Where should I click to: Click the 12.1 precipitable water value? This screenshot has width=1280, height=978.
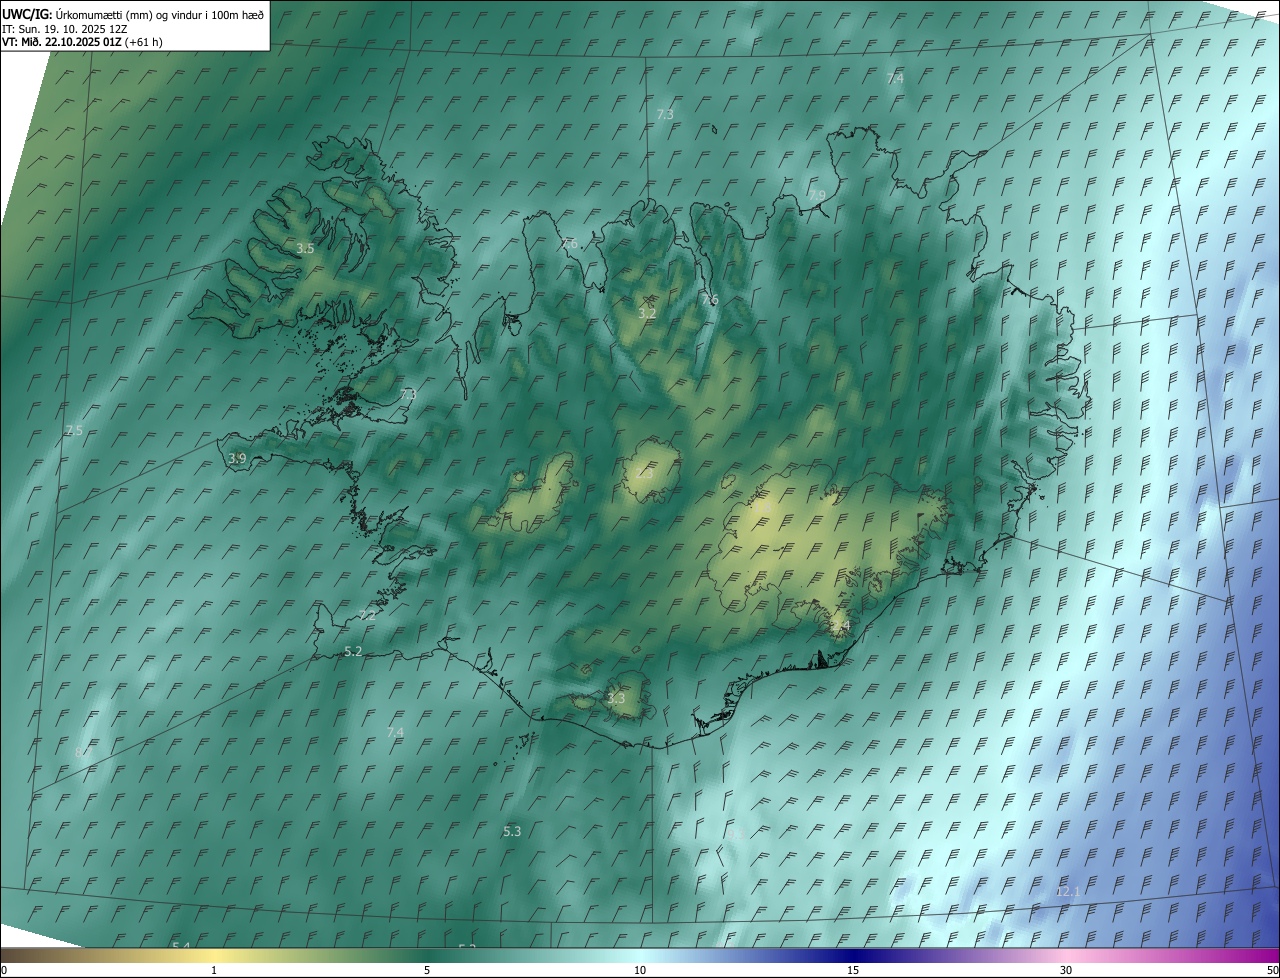pyautogui.click(x=1068, y=891)
